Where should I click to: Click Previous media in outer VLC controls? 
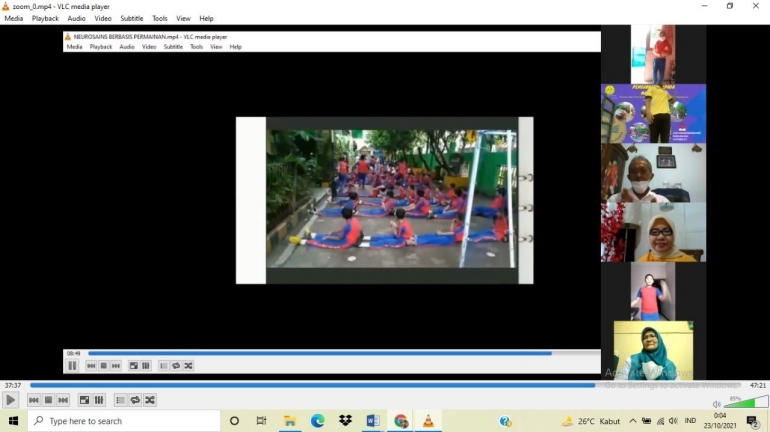tap(33, 400)
